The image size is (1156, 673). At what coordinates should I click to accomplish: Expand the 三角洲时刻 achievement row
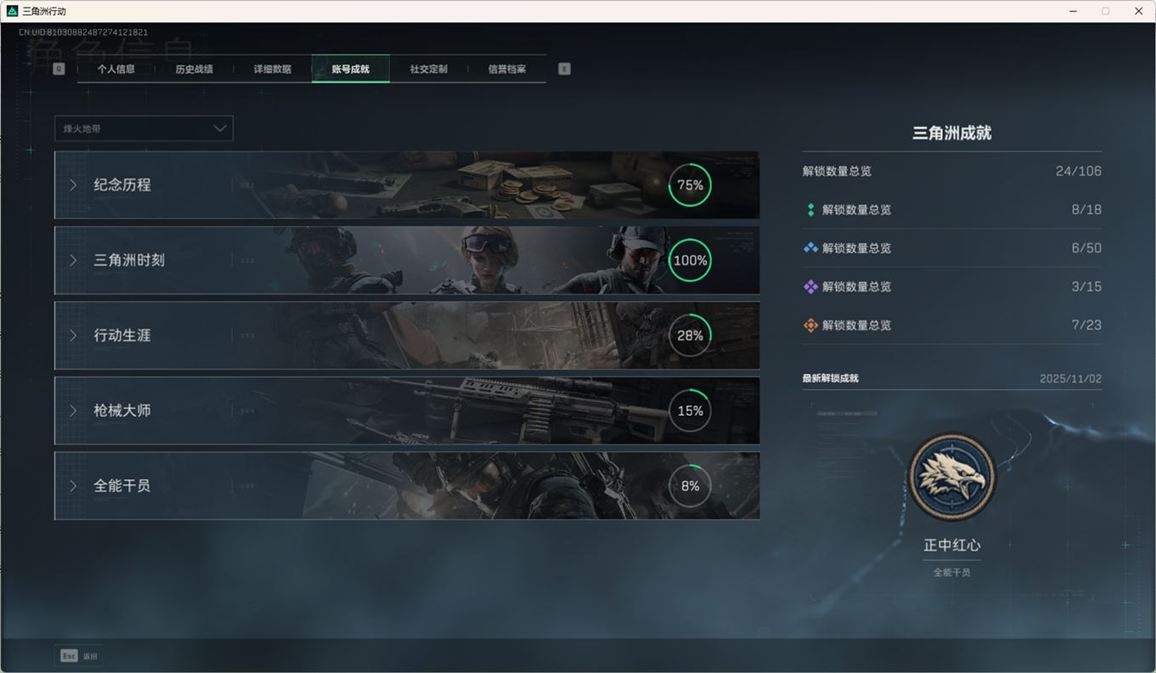click(x=406, y=260)
